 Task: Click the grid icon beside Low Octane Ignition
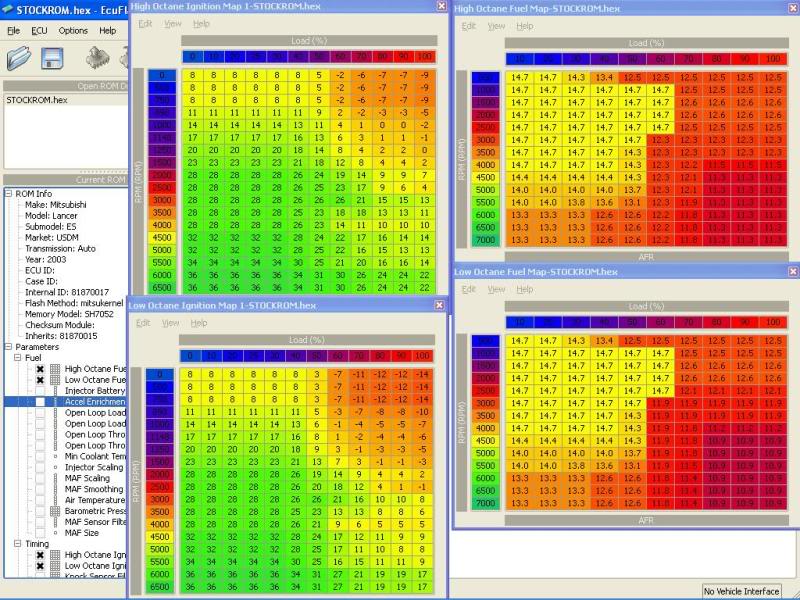(55, 566)
